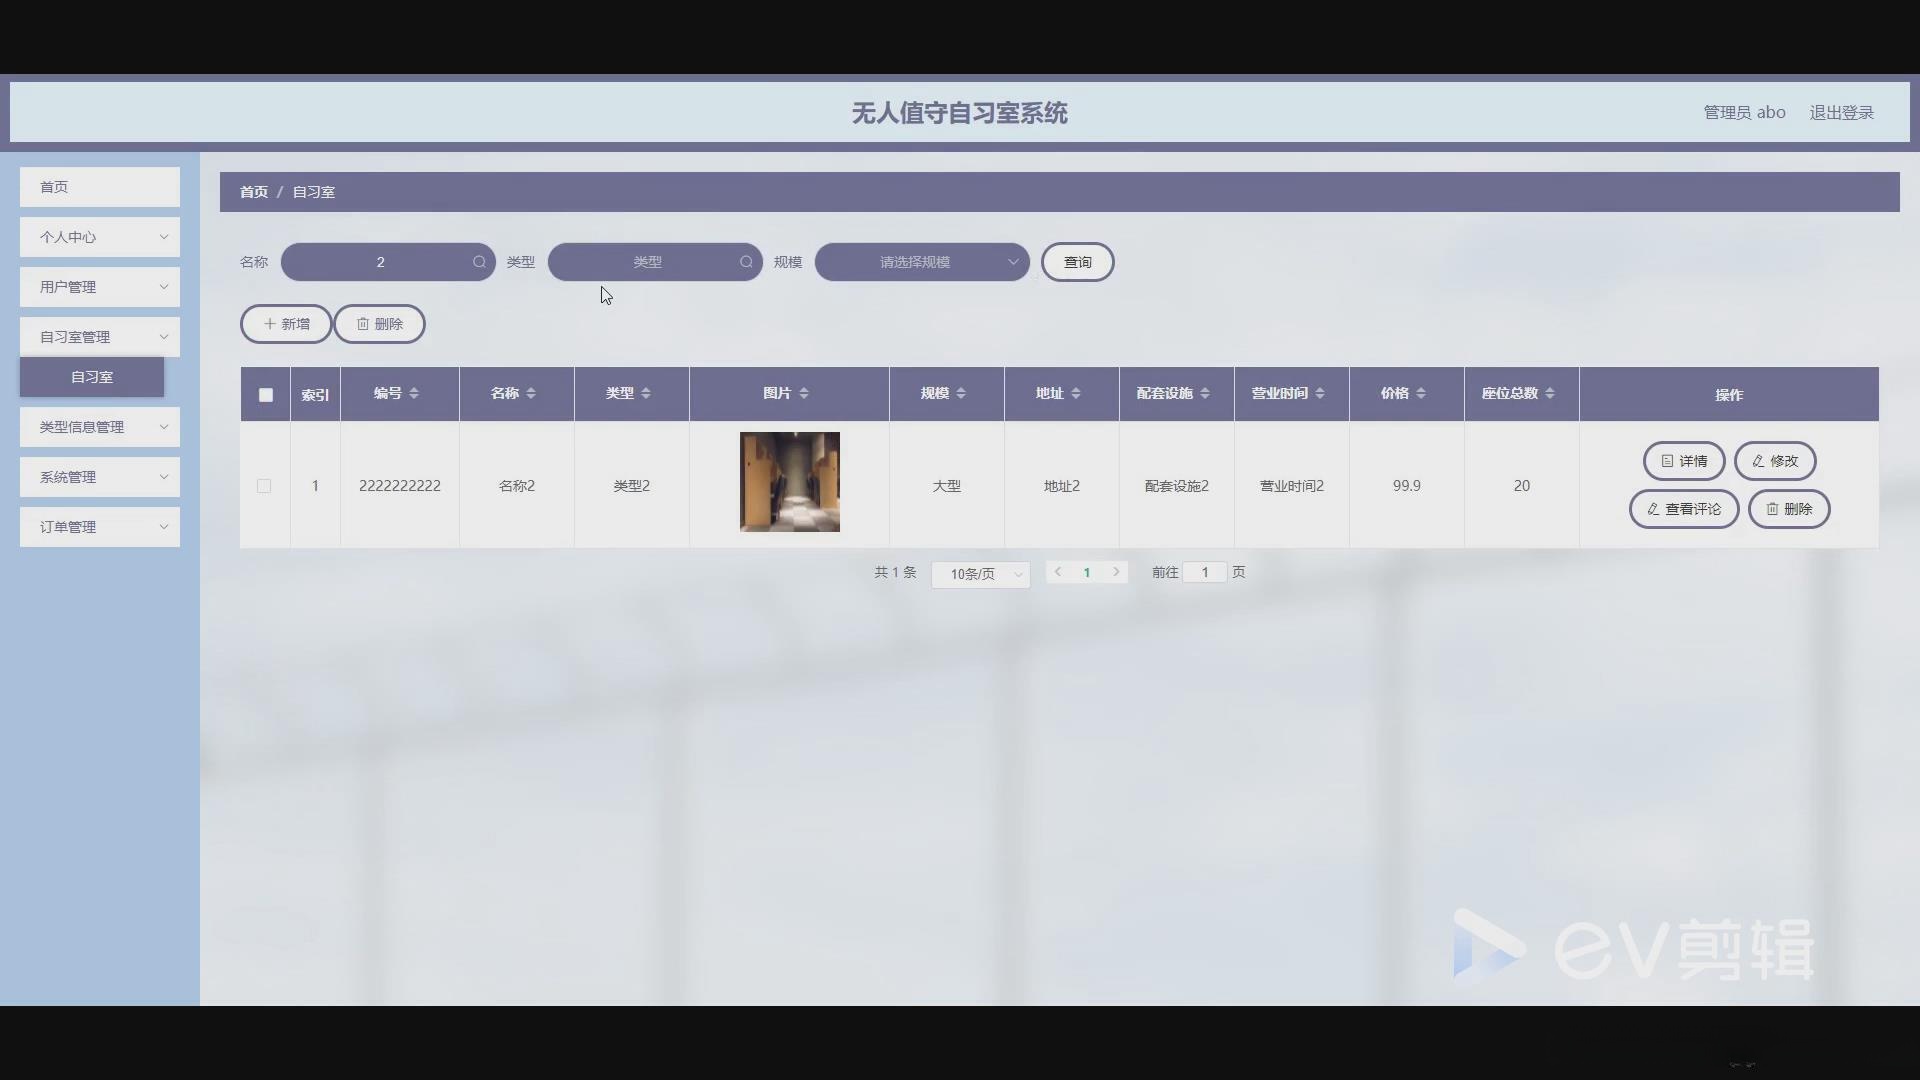Click the search icon in the 名称 field
The image size is (1920, 1080).
(x=479, y=262)
